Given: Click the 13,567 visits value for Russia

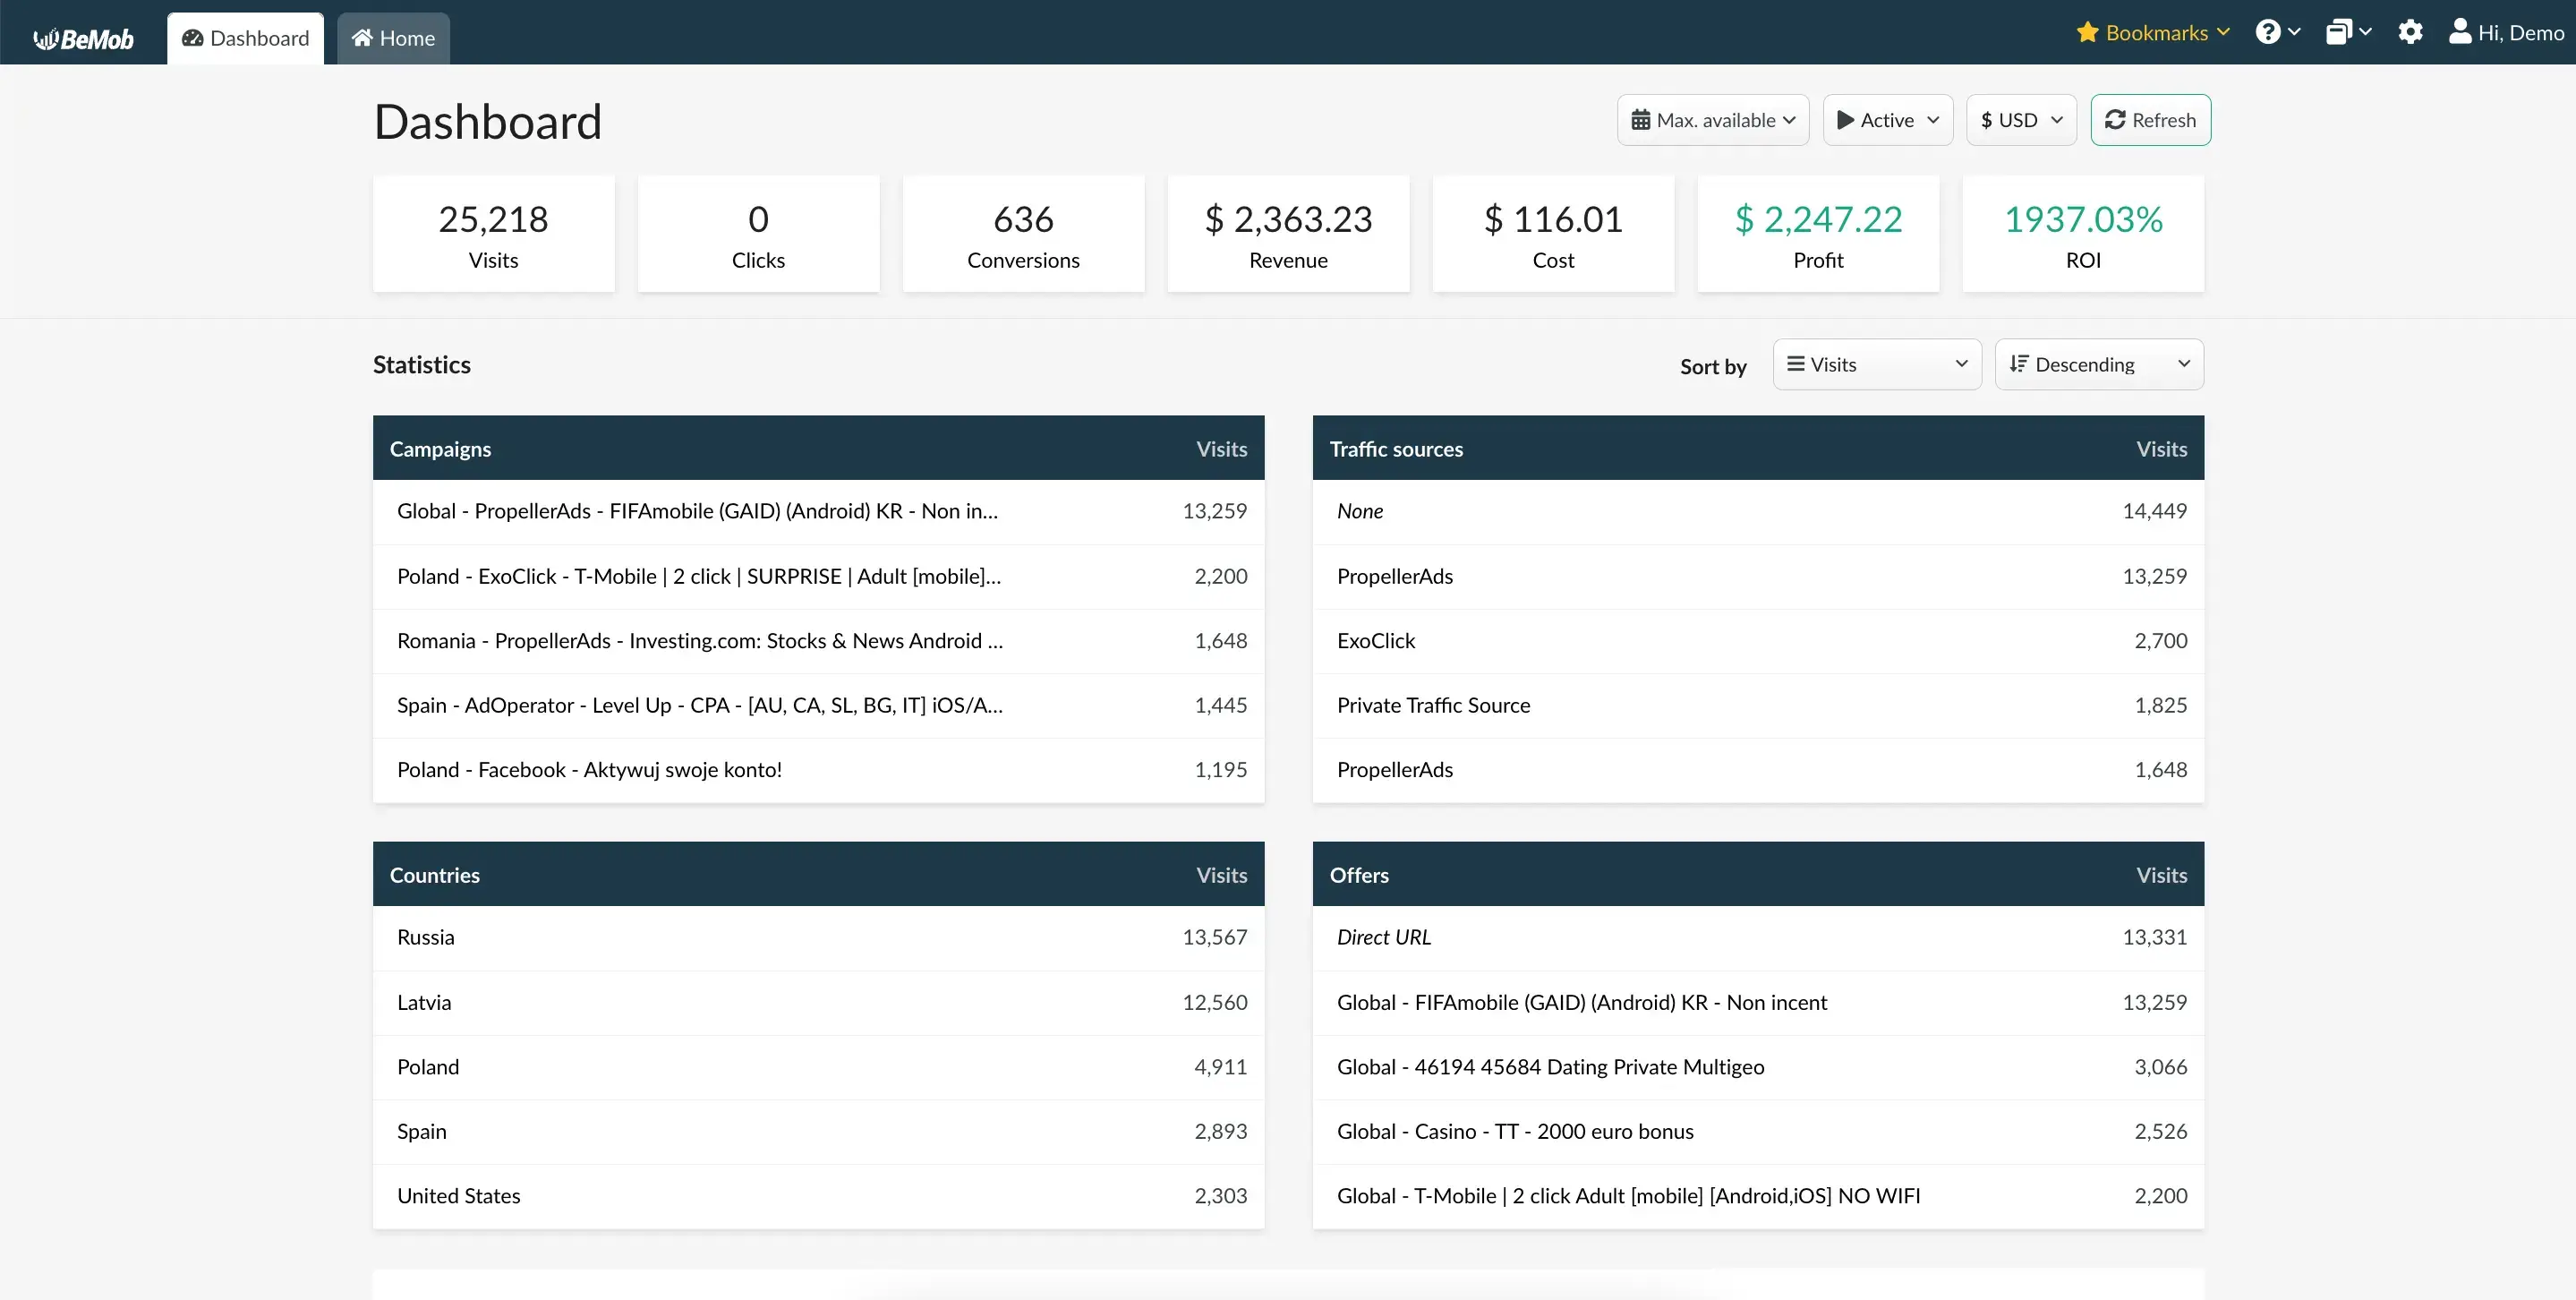Looking at the screenshot, I should pyautogui.click(x=1214, y=938).
